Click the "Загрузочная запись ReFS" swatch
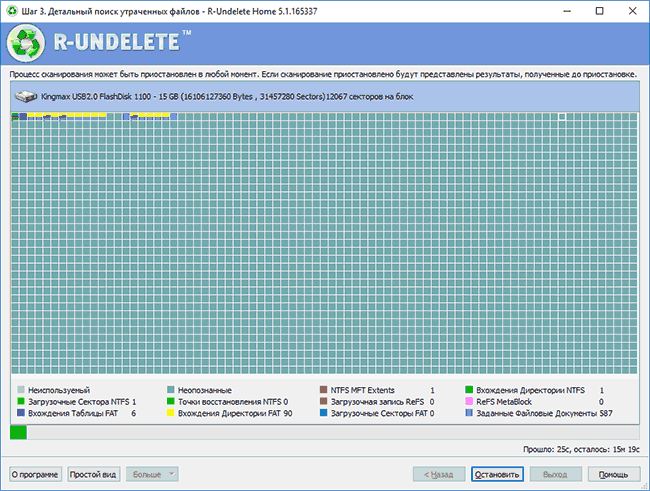This screenshot has height=491, width=650. [x=323, y=401]
